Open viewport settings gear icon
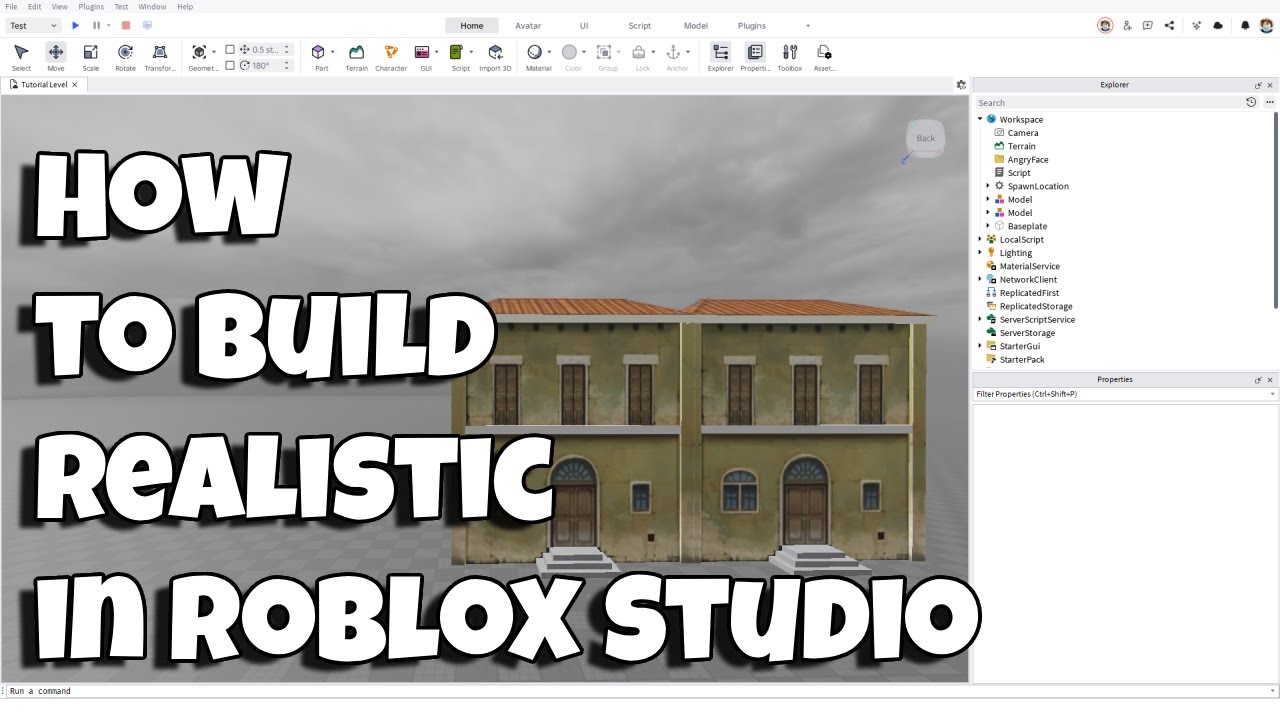1280x720 pixels. click(x=961, y=85)
